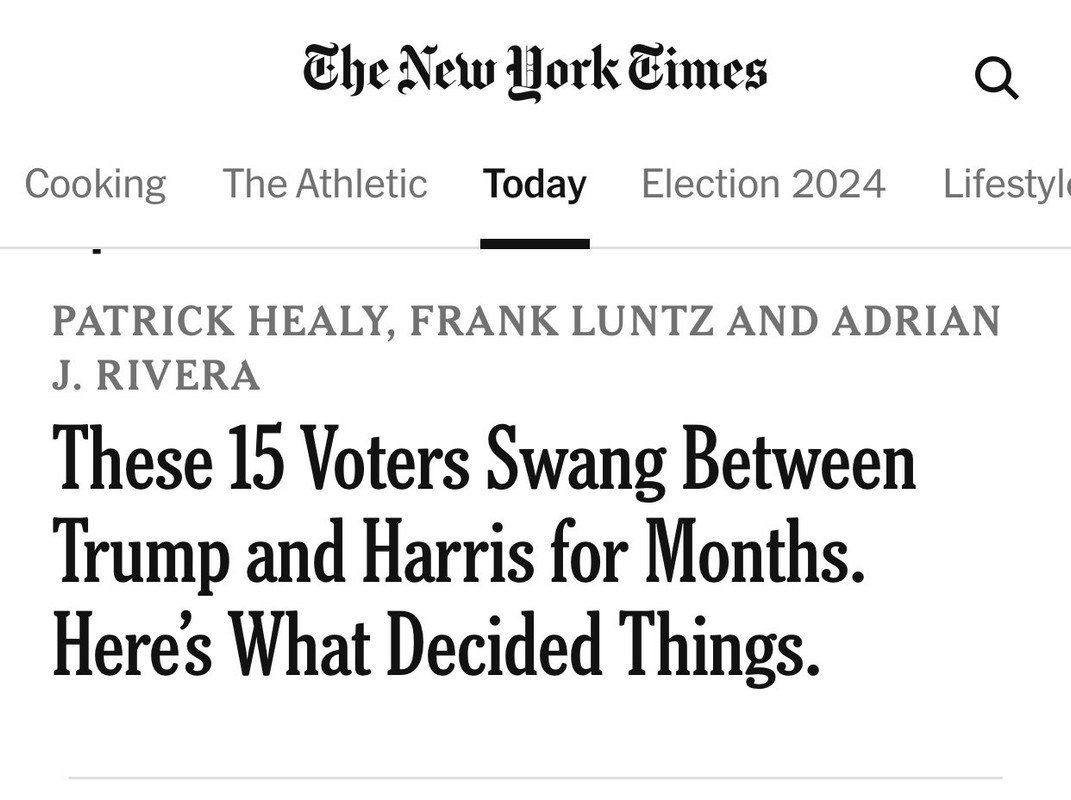This screenshot has height=800, width=1071.
Task: Open The Athletic section tab
Action: [x=325, y=184]
